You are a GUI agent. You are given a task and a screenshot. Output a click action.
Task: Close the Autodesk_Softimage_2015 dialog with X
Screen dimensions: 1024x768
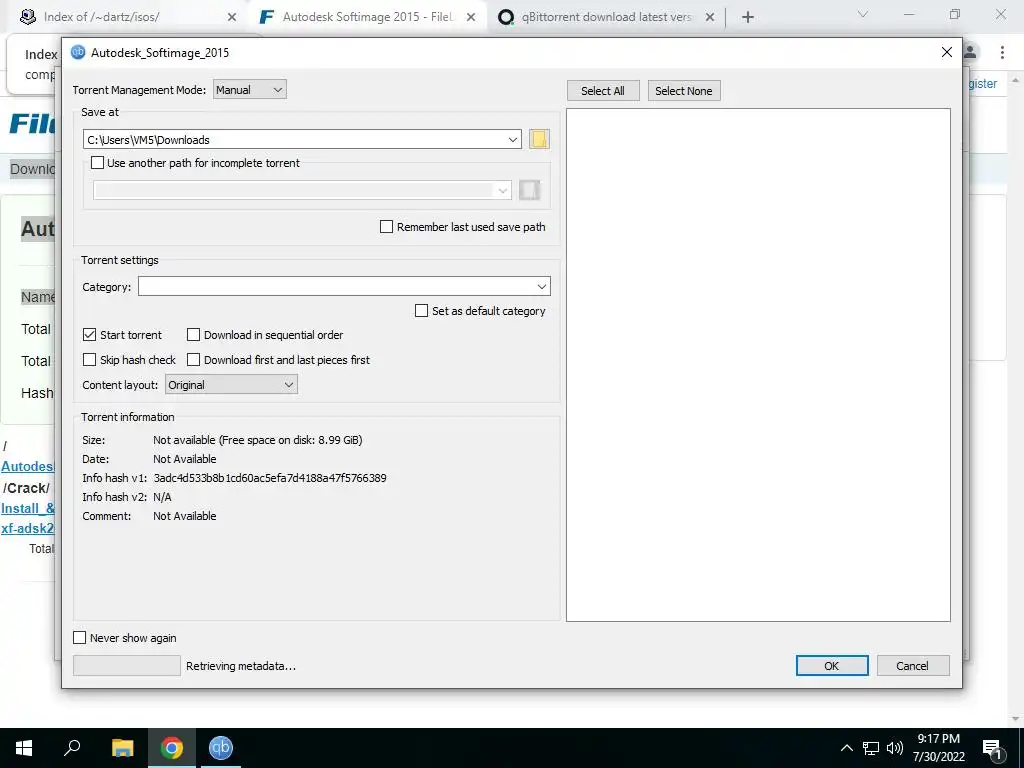click(947, 52)
